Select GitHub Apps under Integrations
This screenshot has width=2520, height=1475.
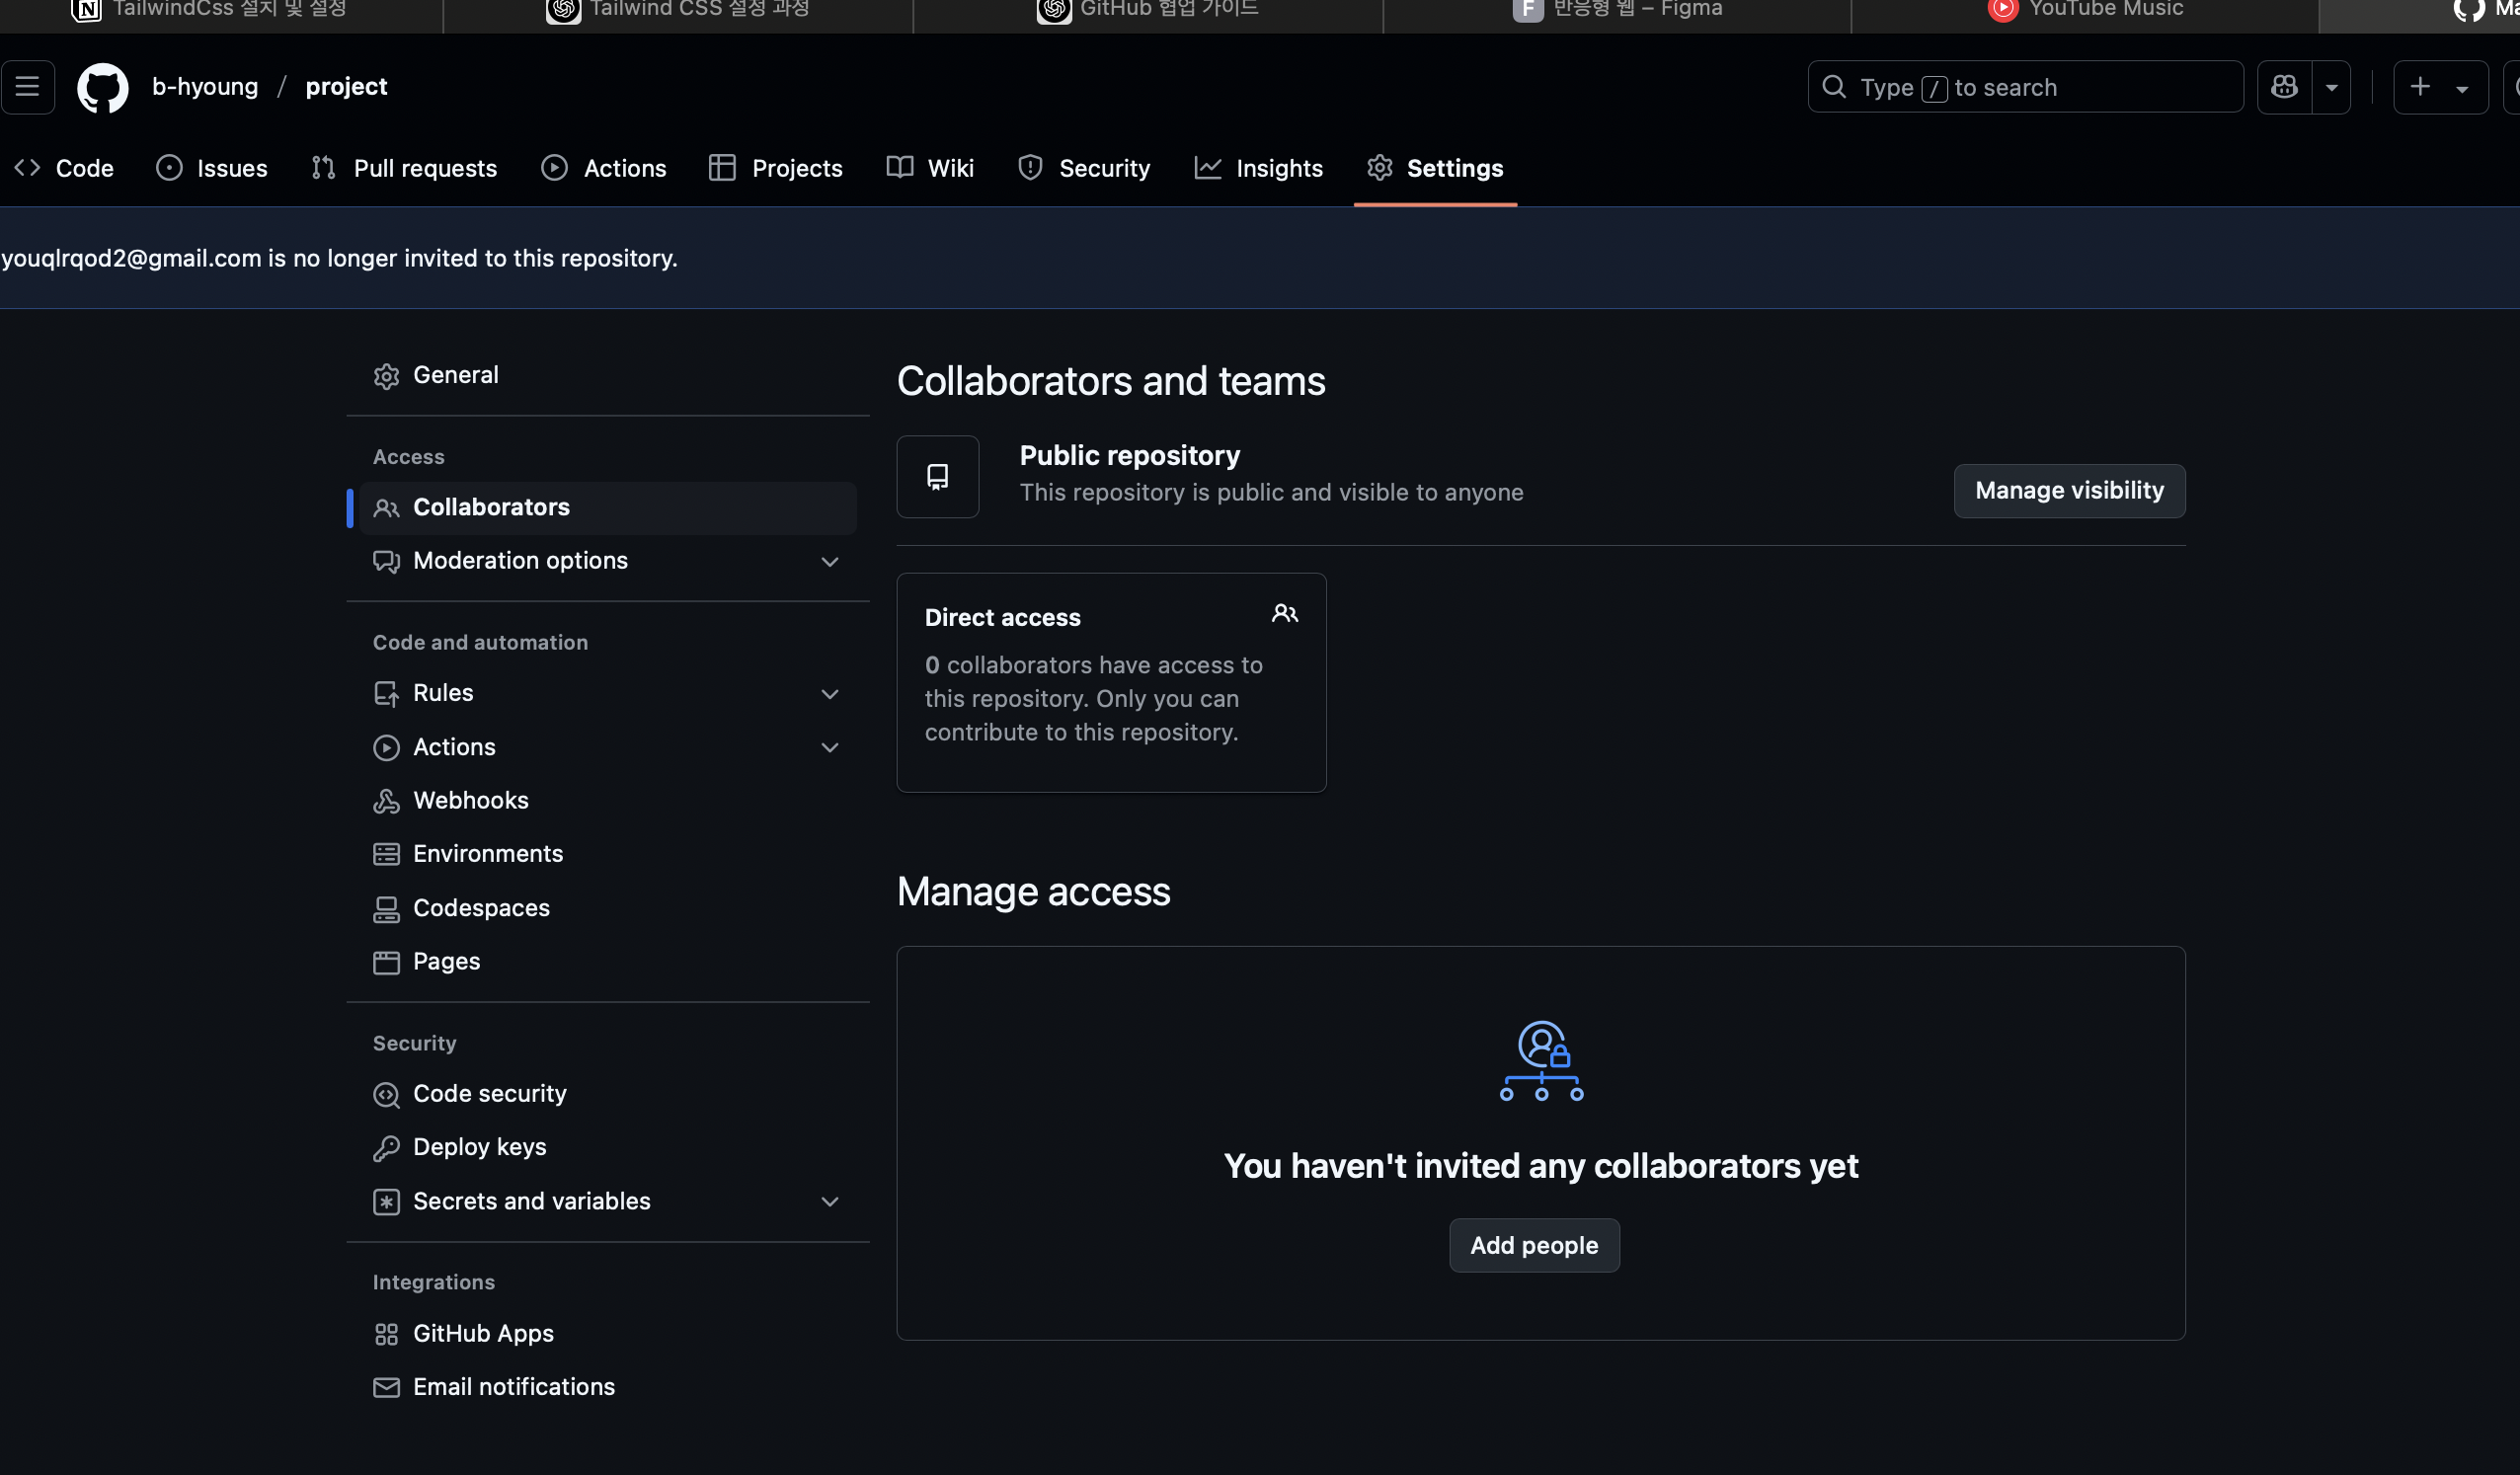tap(483, 1333)
